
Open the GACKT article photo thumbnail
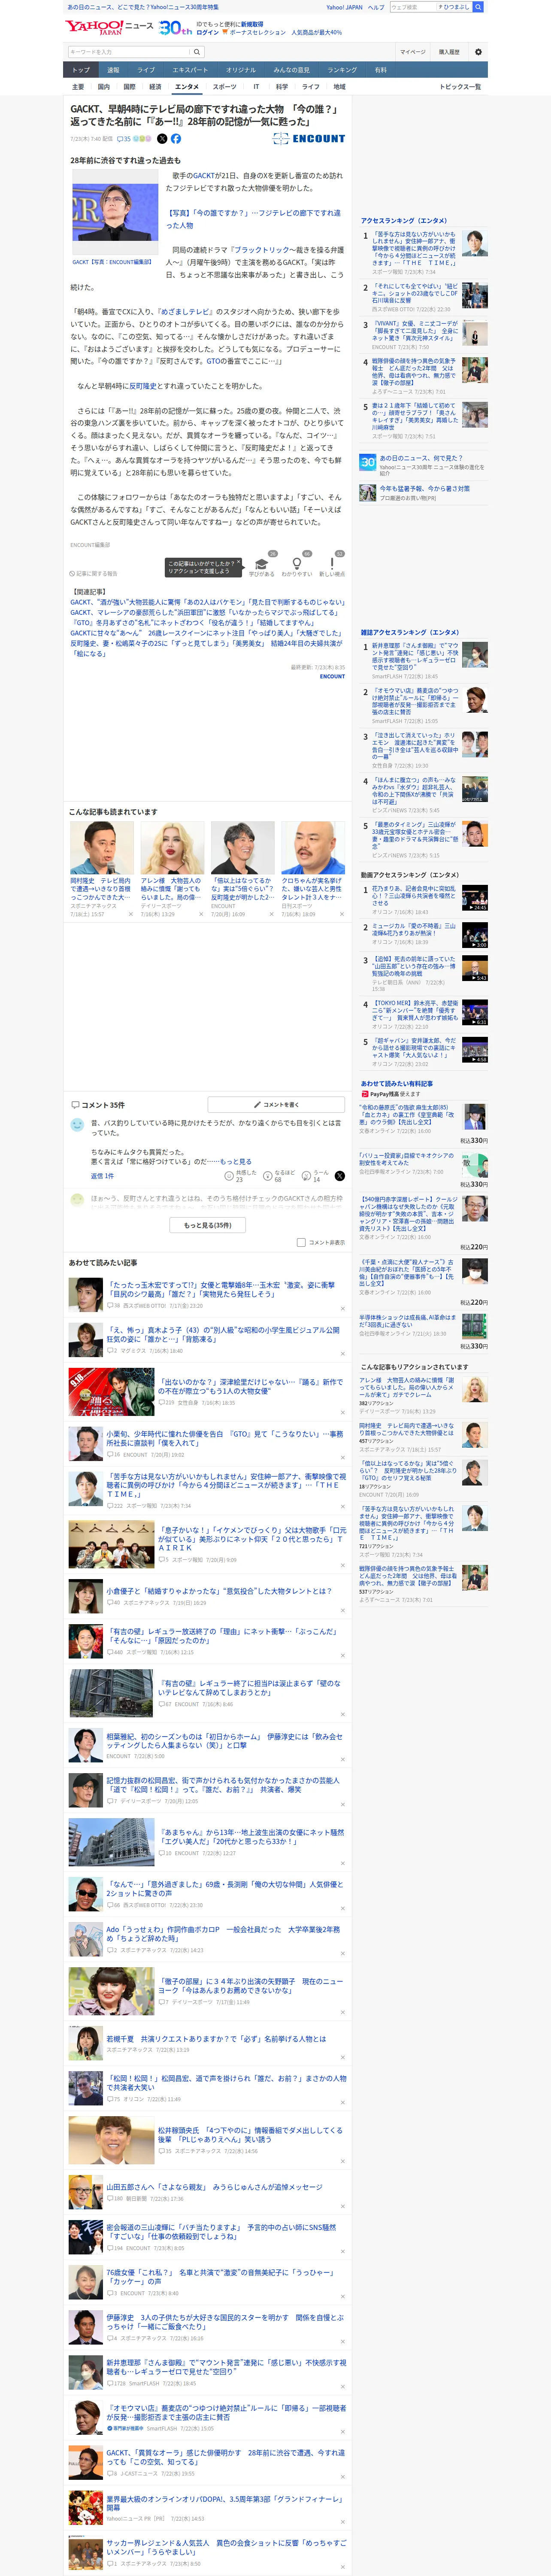click(x=115, y=212)
